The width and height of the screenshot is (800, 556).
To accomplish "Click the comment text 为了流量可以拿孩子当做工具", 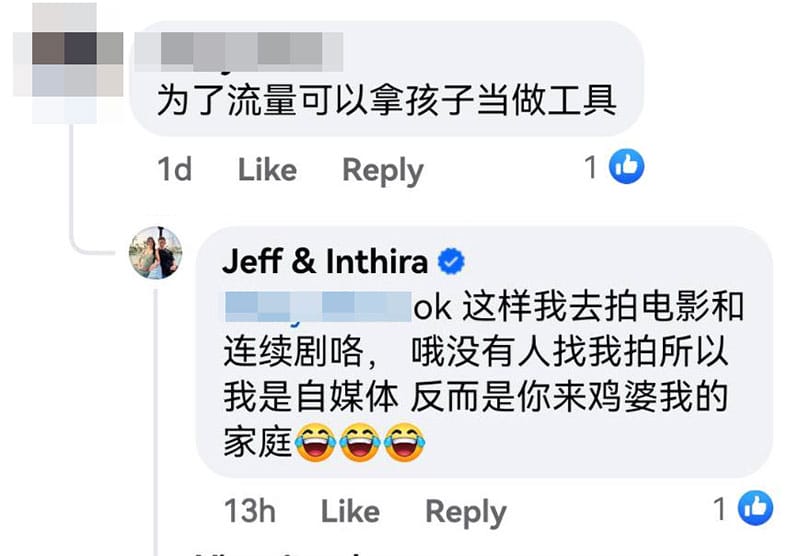I will coord(387,100).
